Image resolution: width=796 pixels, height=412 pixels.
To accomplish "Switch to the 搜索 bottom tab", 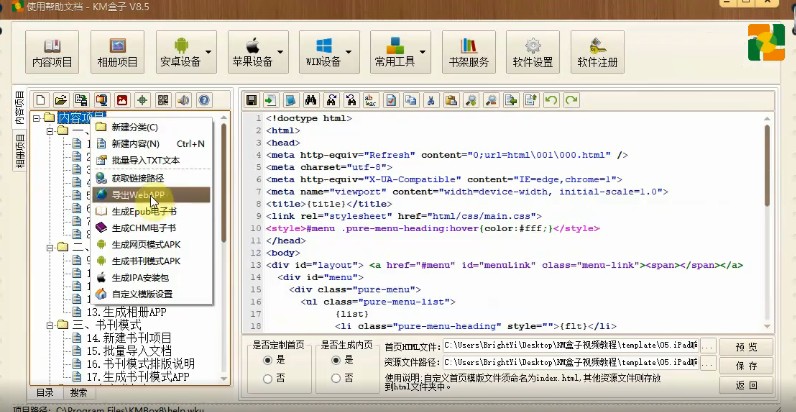I will 79,393.
